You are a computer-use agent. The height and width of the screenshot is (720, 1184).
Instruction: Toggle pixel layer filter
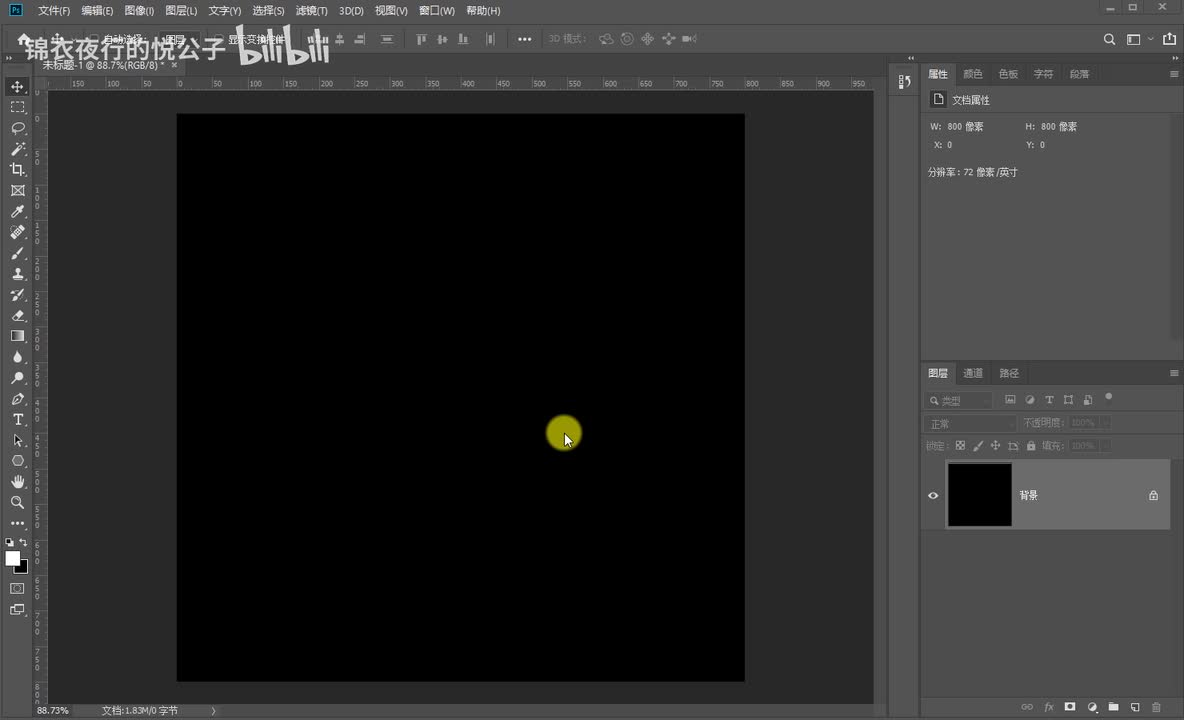pyautogui.click(x=1010, y=399)
